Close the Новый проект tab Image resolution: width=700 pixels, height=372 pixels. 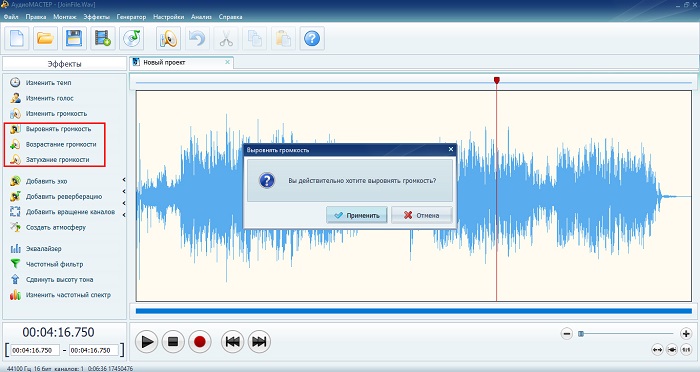tap(227, 62)
